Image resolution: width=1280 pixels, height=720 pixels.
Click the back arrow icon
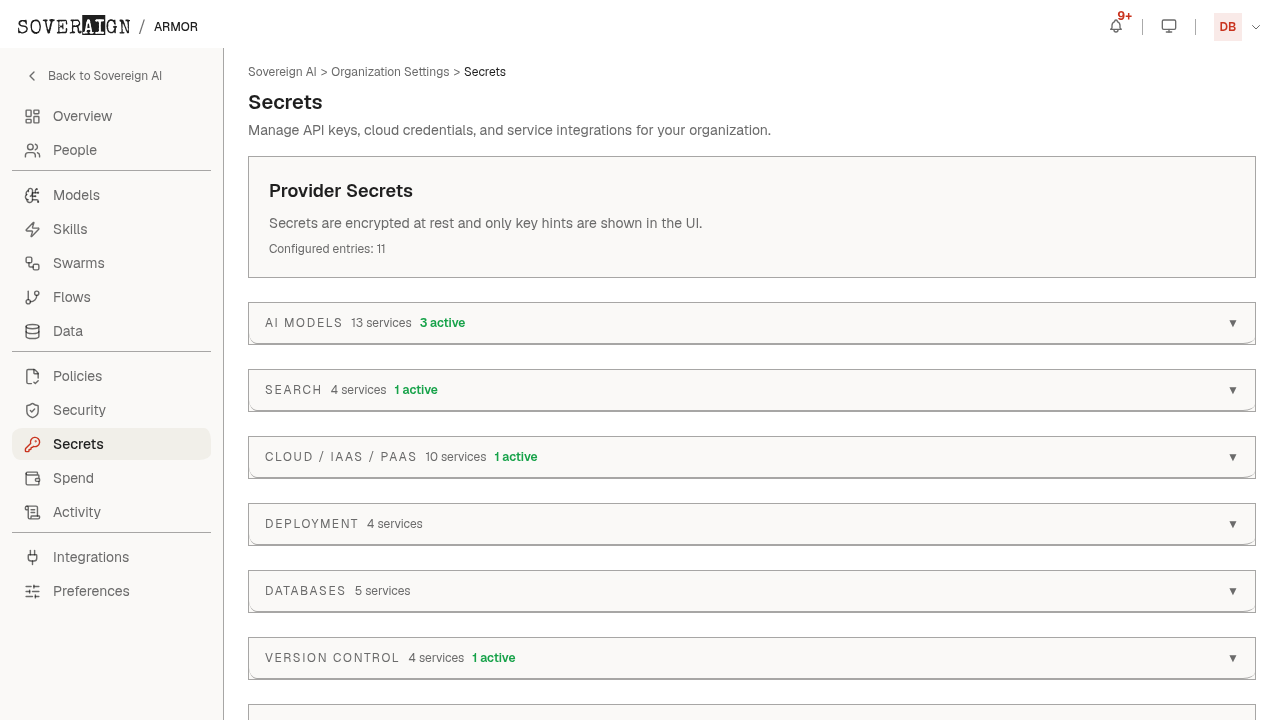click(x=32, y=76)
